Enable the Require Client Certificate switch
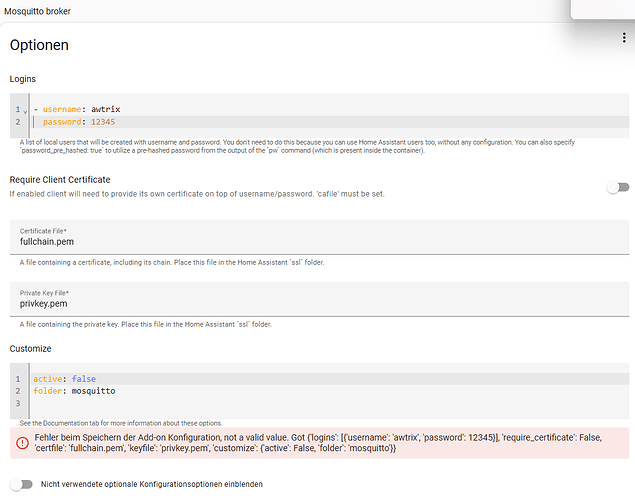Image resolution: width=635 pixels, height=500 pixels. coord(619,187)
